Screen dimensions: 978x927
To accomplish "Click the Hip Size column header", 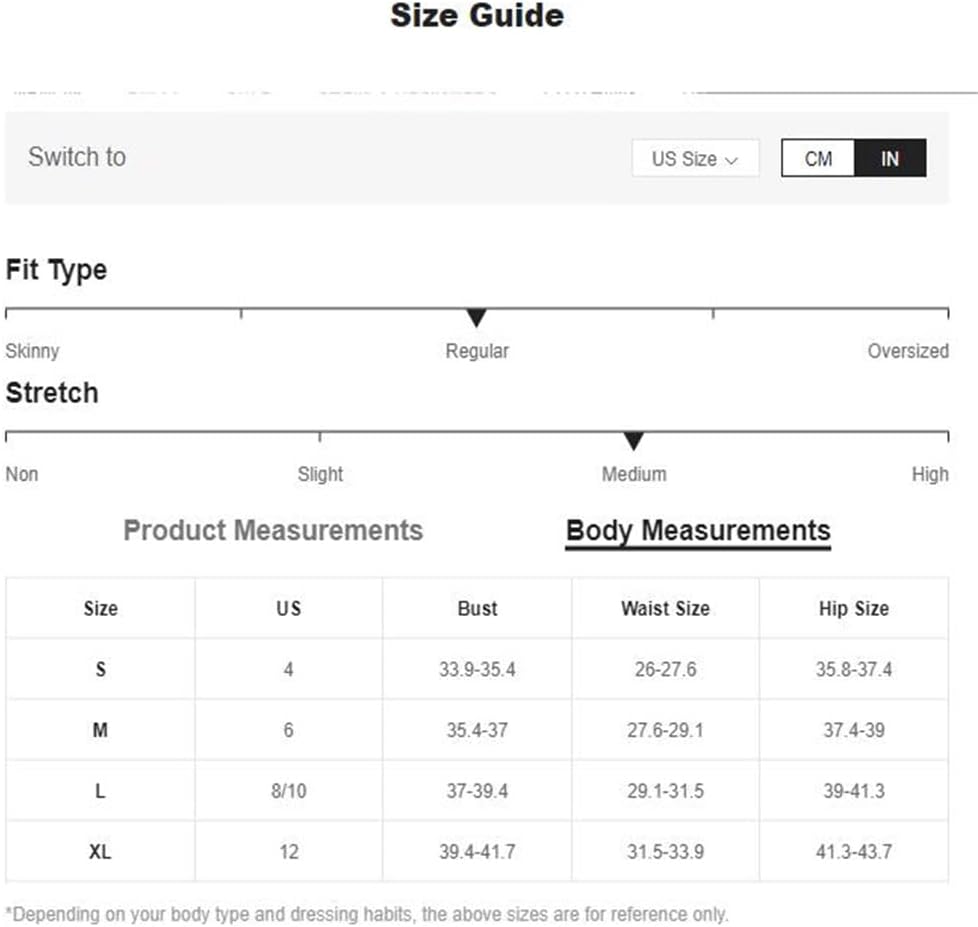I will point(853,608).
